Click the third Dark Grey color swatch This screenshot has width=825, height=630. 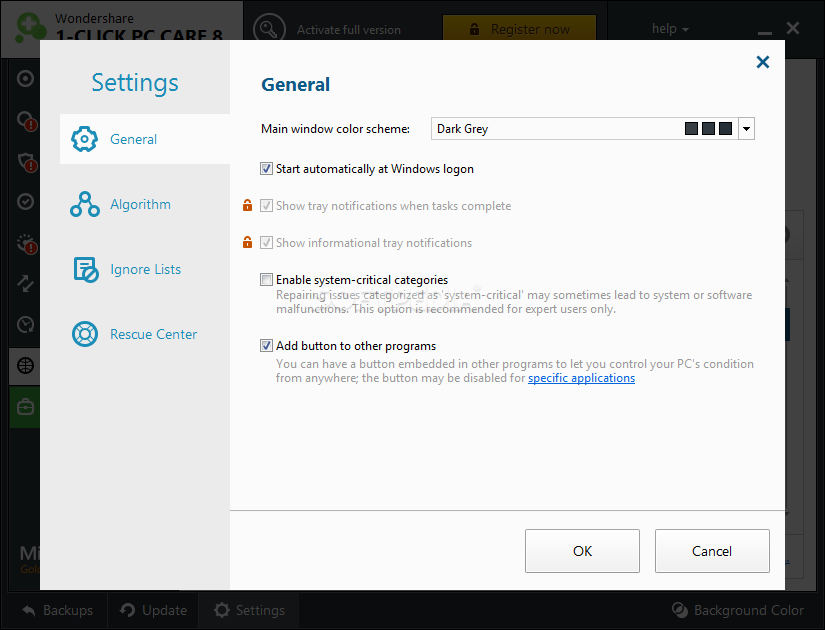(x=726, y=128)
